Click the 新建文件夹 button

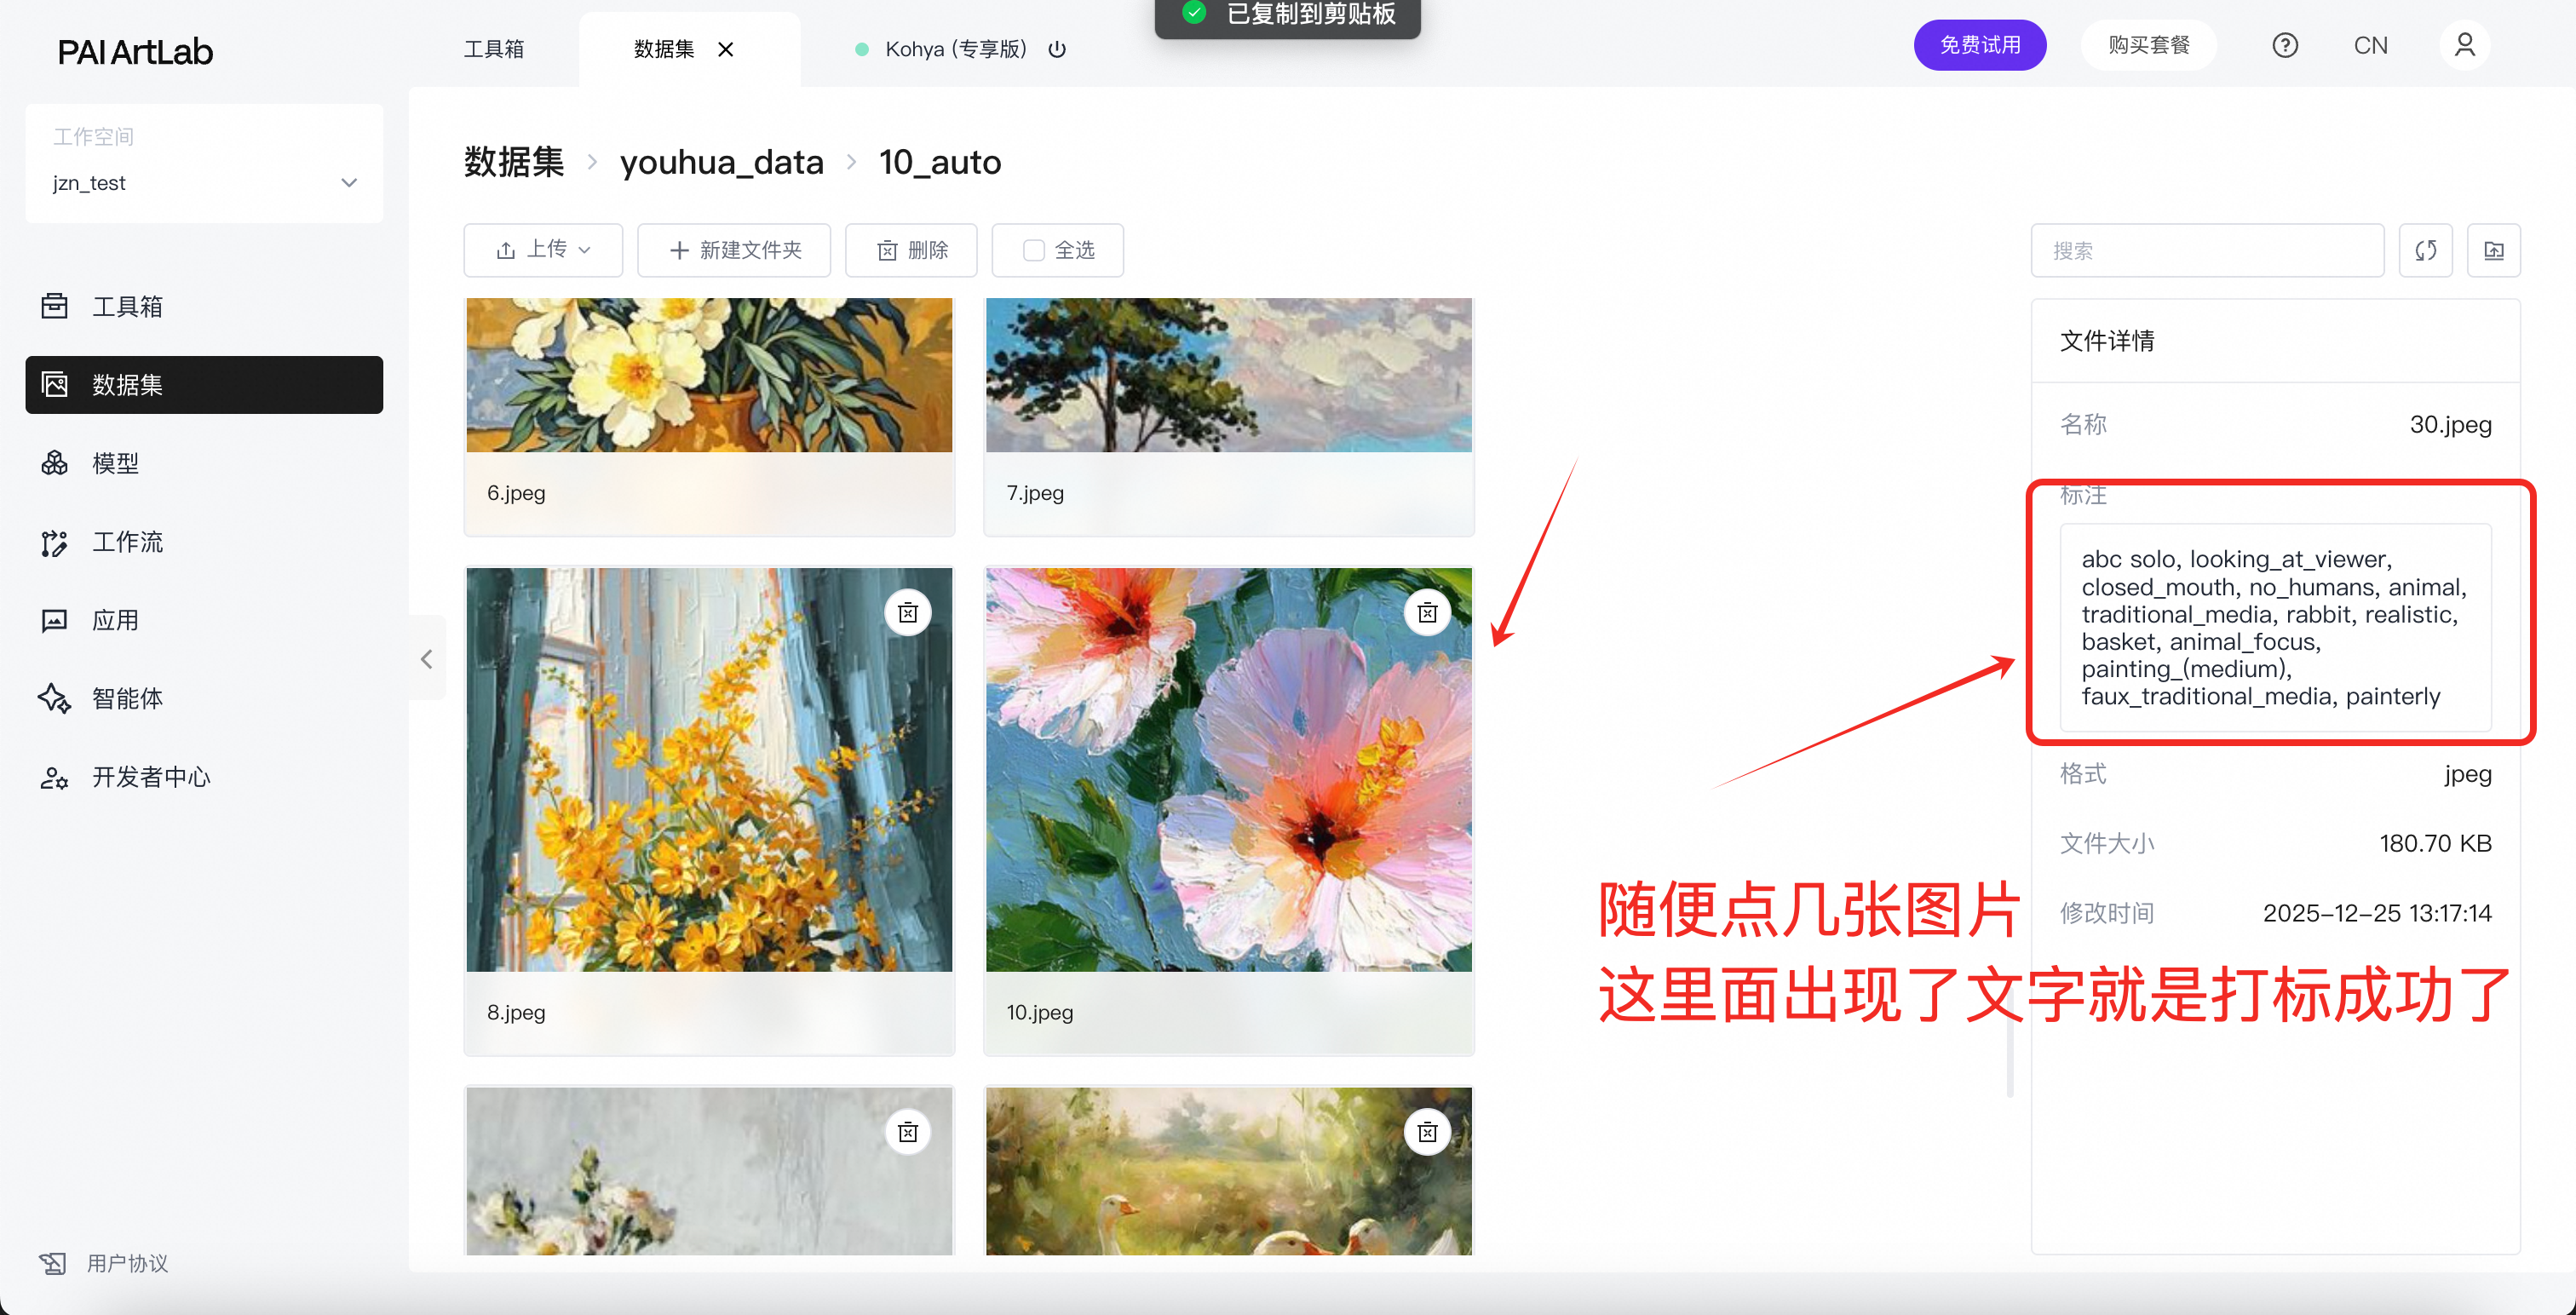point(734,250)
